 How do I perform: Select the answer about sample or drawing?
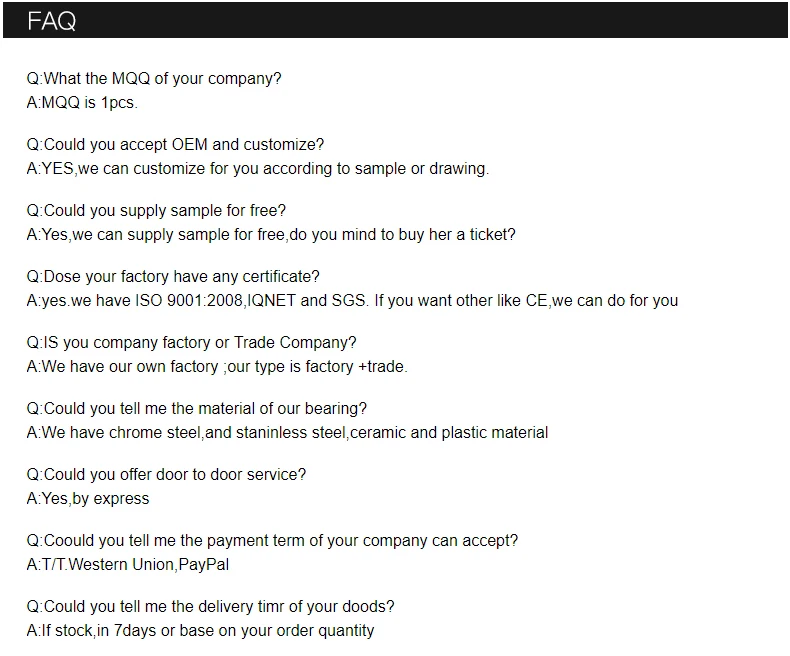point(257,169)
